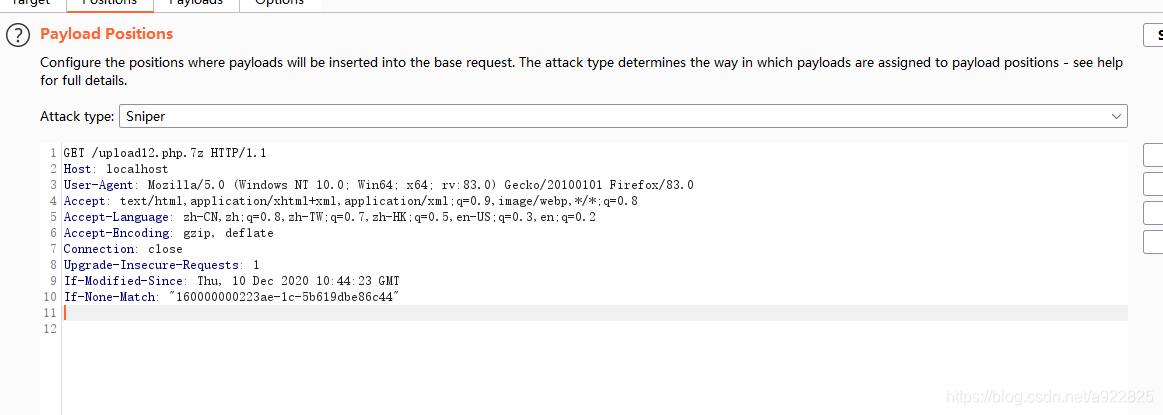
Task: Click the User-Agent header name
Action: click(x=98, y=185)
